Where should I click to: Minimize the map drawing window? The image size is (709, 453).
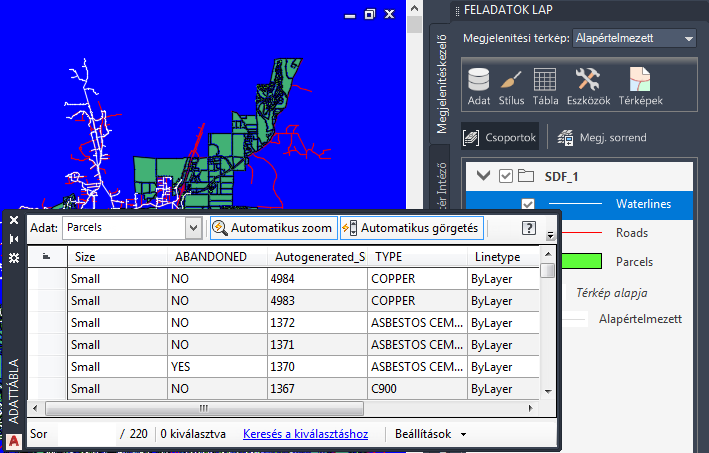click(350, 15)
